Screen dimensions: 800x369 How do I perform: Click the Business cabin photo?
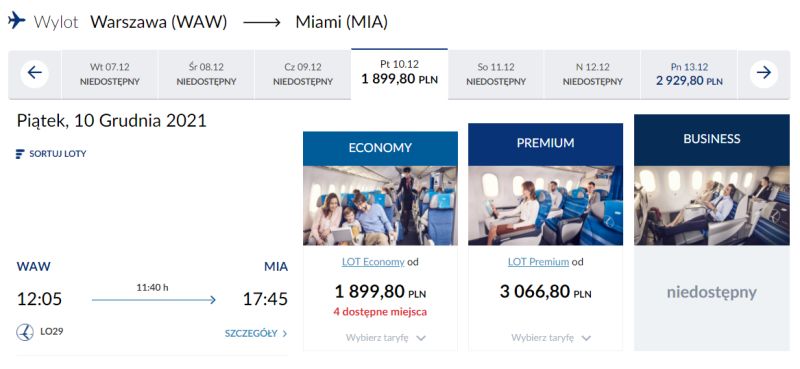(x=712, y=206)
